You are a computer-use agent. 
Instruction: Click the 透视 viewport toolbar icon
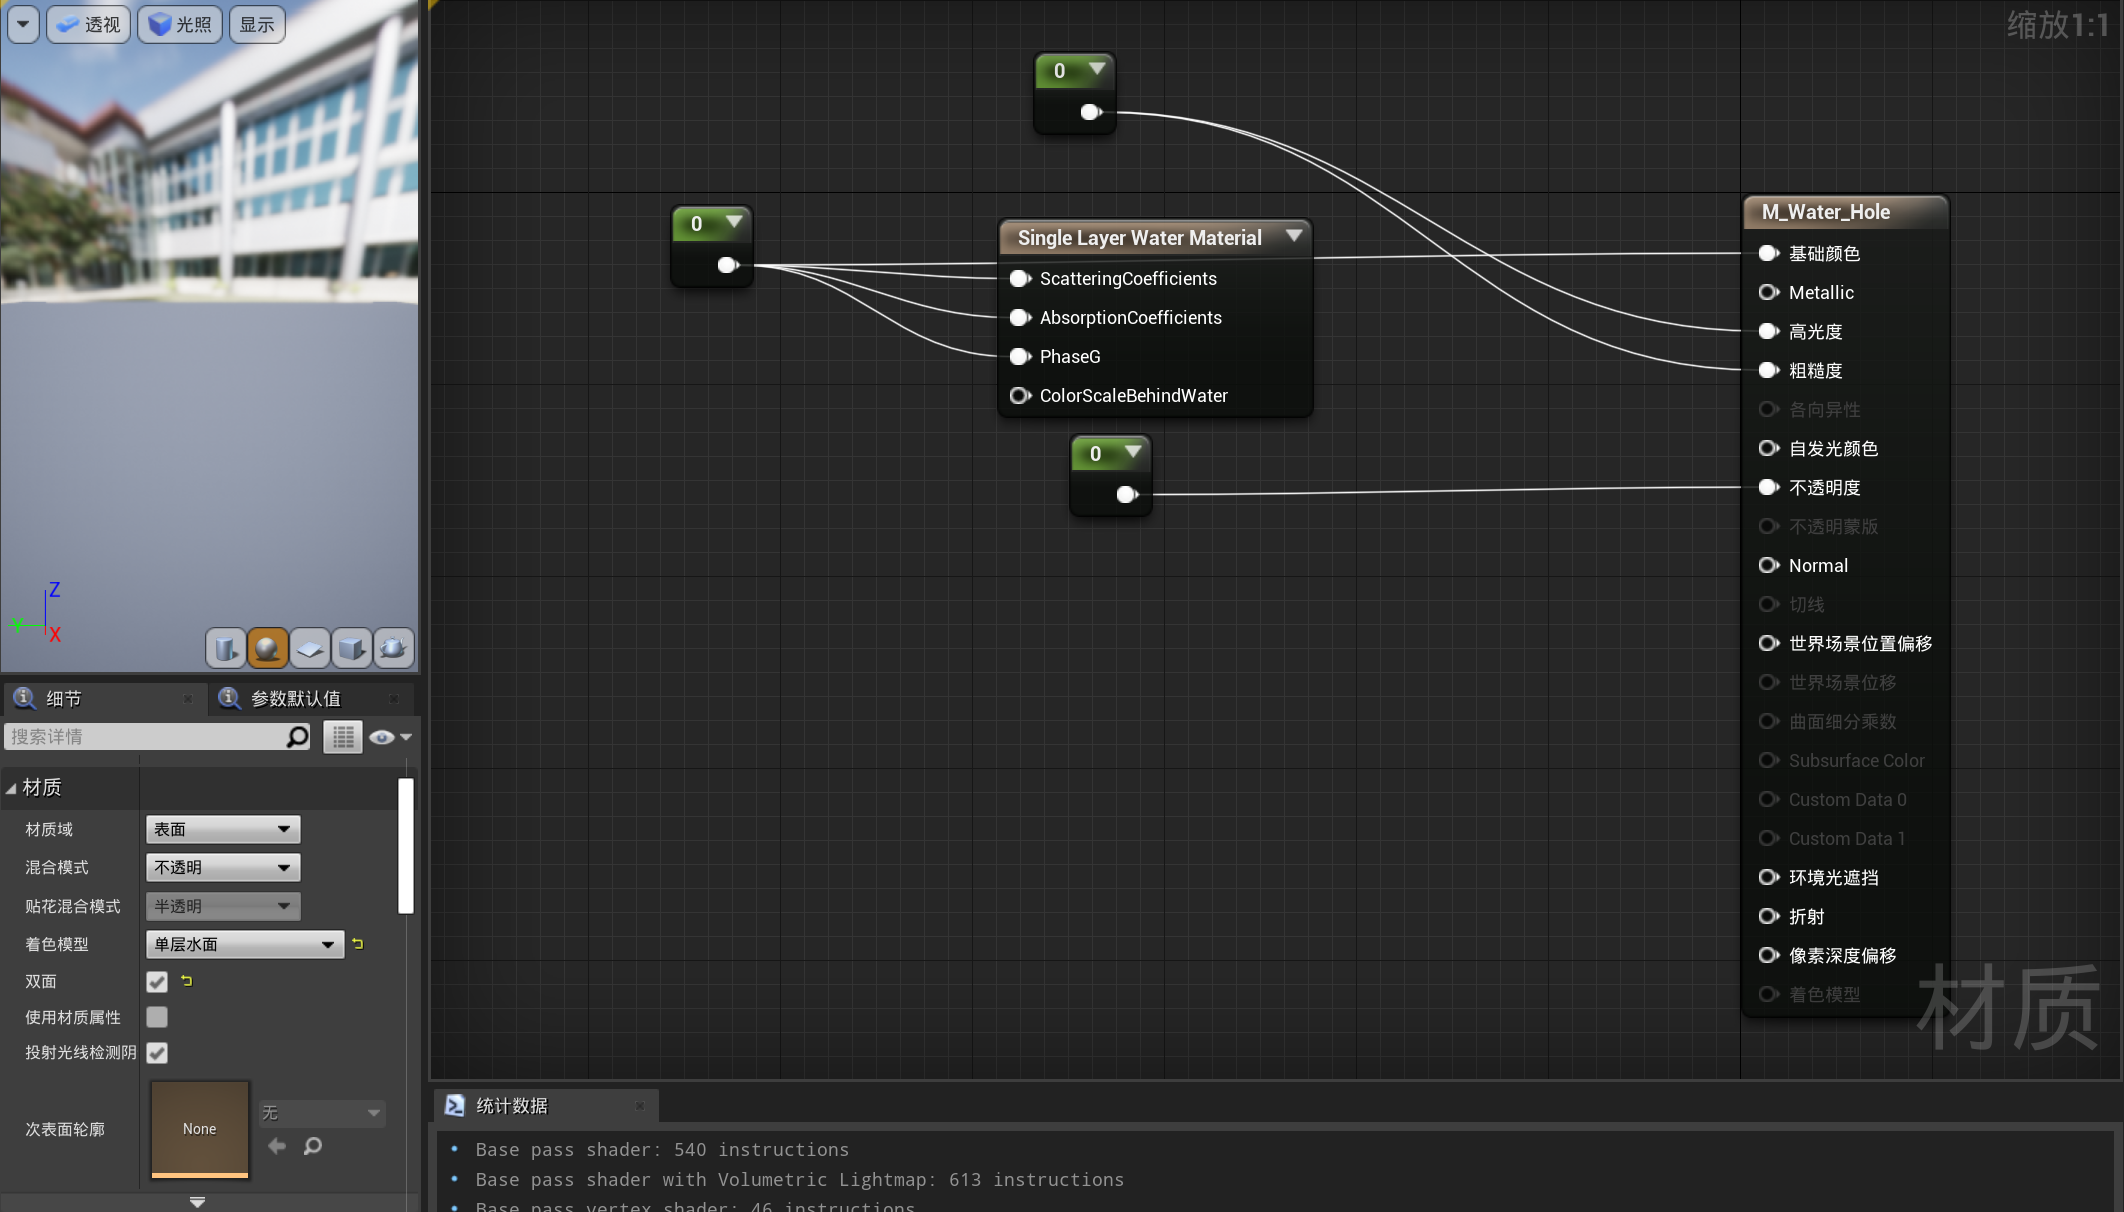pyautogui.click(x=88, y=24)
